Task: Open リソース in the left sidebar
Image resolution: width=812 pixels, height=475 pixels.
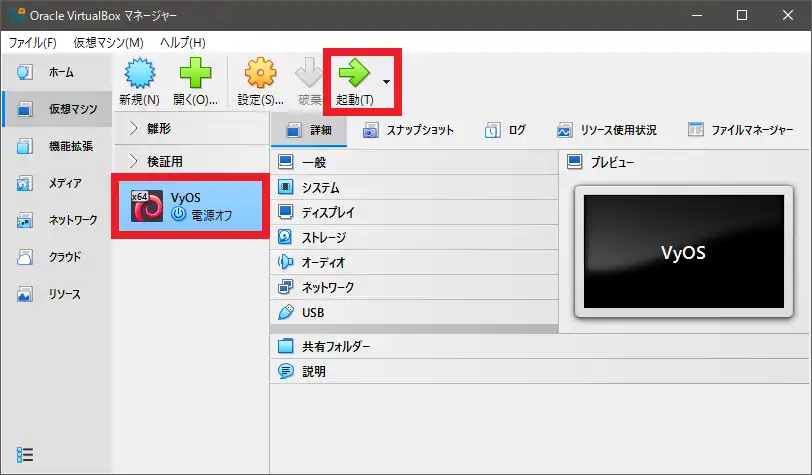Action: (57, 294)
